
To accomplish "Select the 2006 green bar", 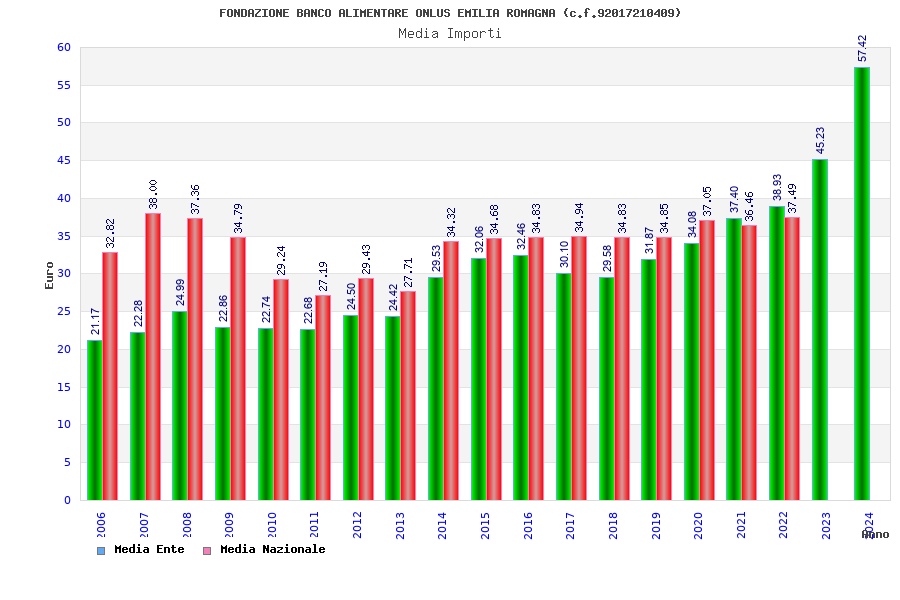I will [x=95, y=420].
